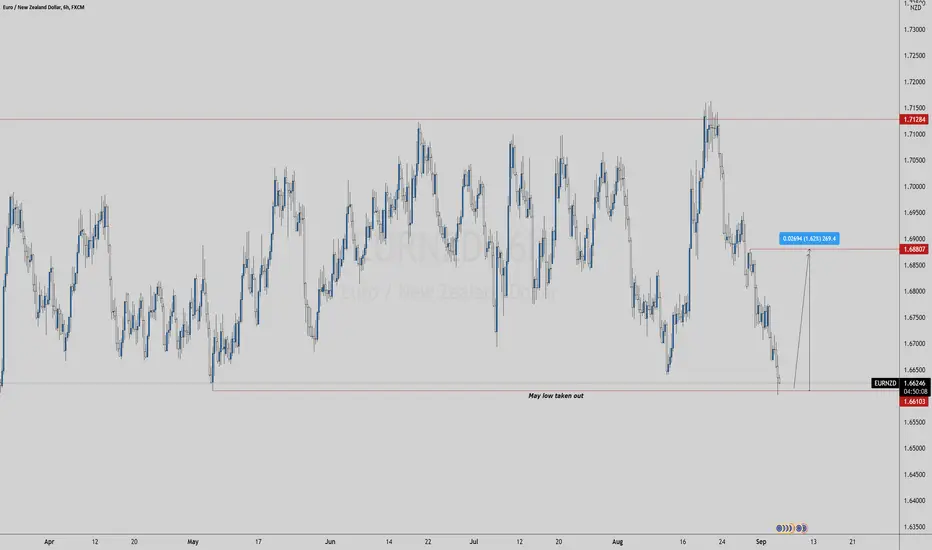Viewport: 932px width, 550px height.
Task: Click the 1.65000 price axis value
Action: coord(914,448)
